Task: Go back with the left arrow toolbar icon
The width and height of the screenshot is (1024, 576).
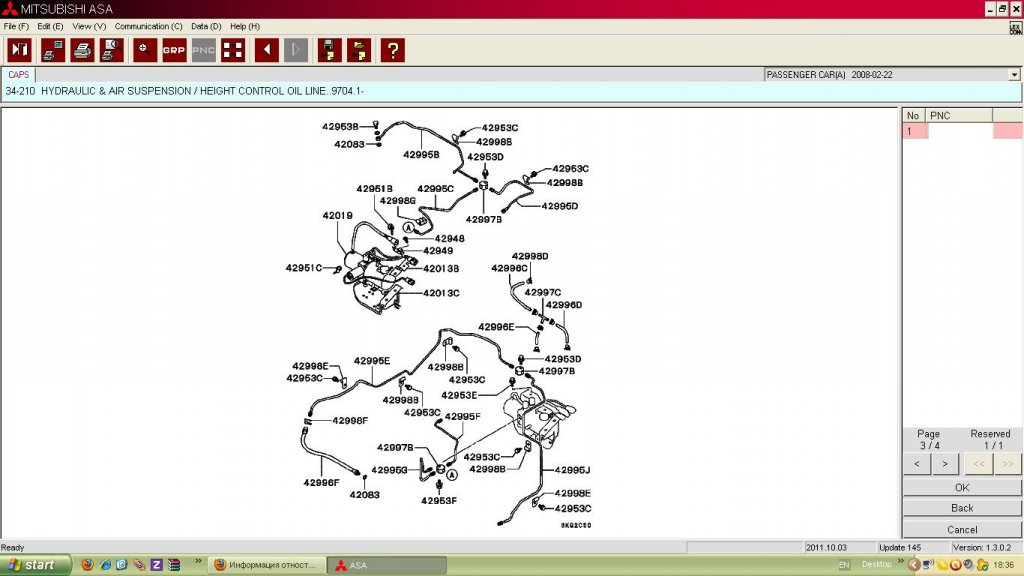Action: pyautogui.click(x=266, y=50)
